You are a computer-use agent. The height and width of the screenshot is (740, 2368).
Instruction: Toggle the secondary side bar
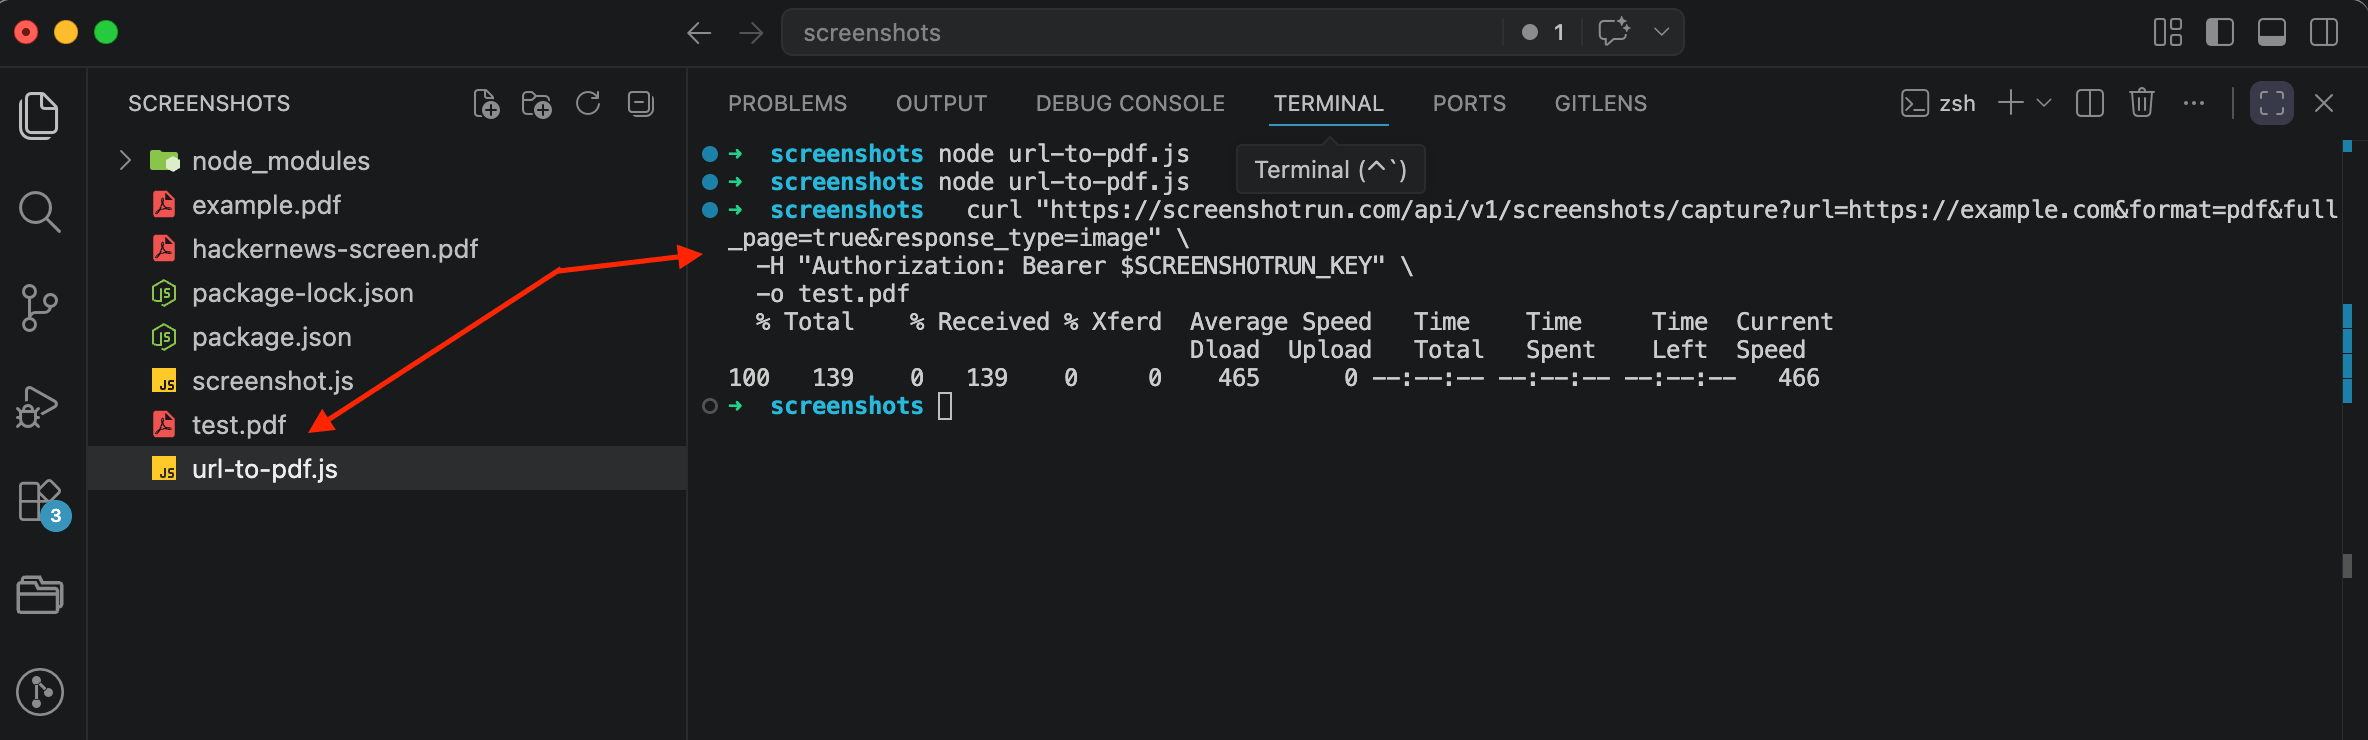pos(2324,33)
